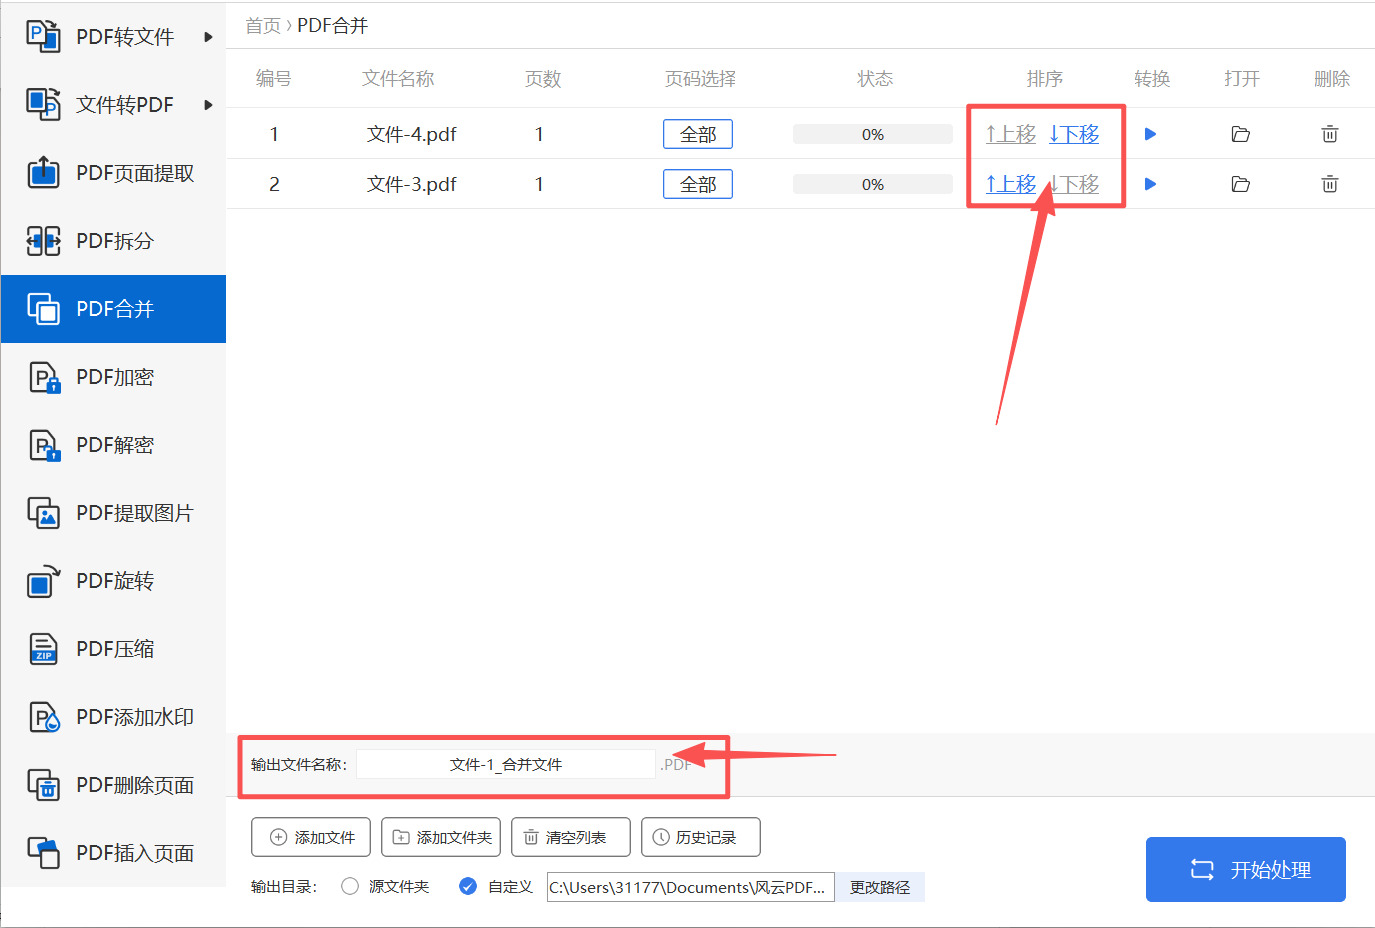
Task: Edit the 输出文件名称 output name field
Action: click(x=505, y=763)
